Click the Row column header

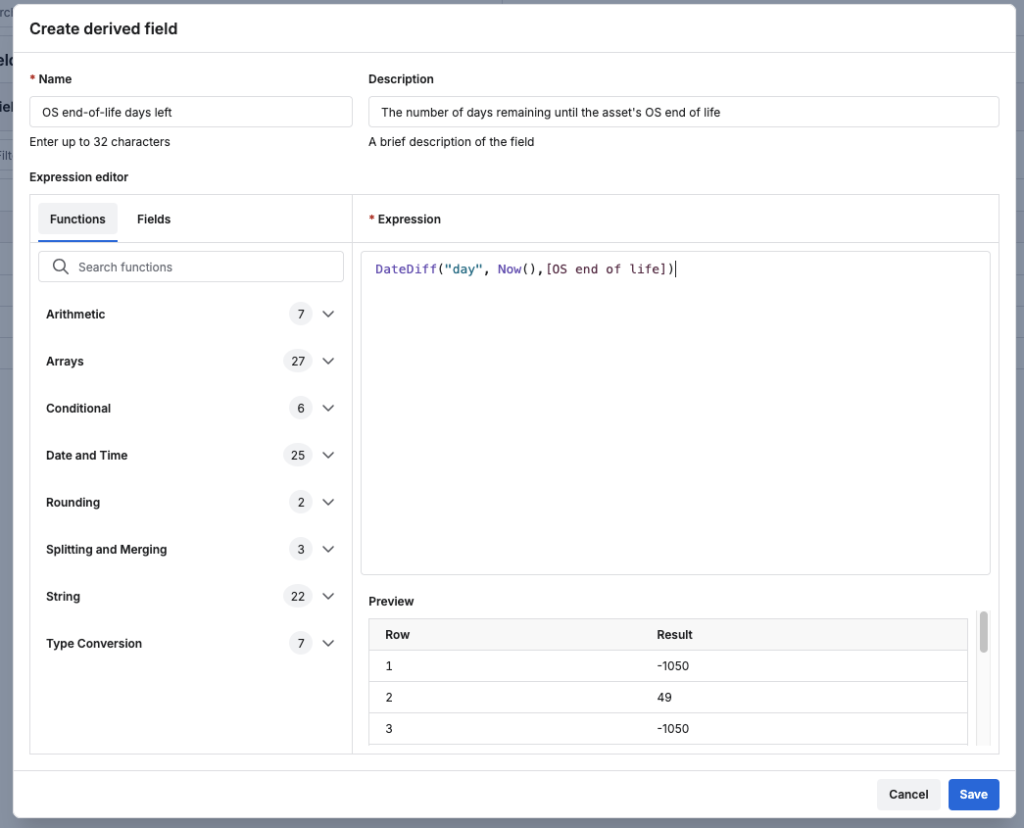(397, 634)
